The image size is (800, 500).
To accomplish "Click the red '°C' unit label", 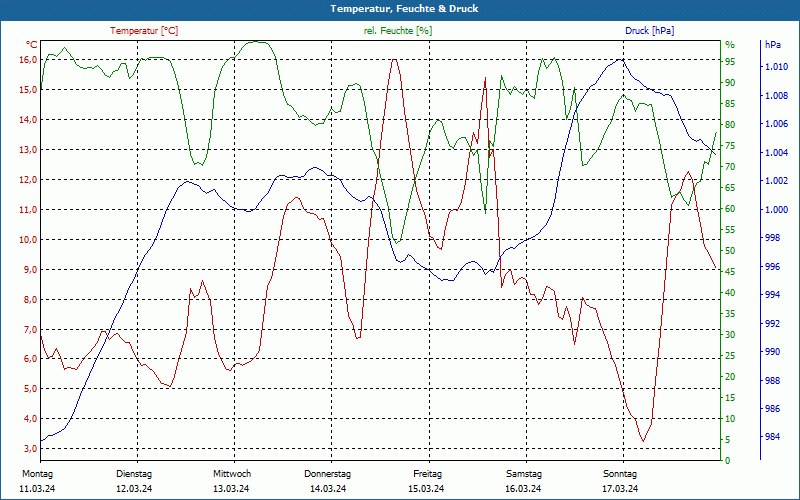I will pyautogui.click(x=31, y=45).
